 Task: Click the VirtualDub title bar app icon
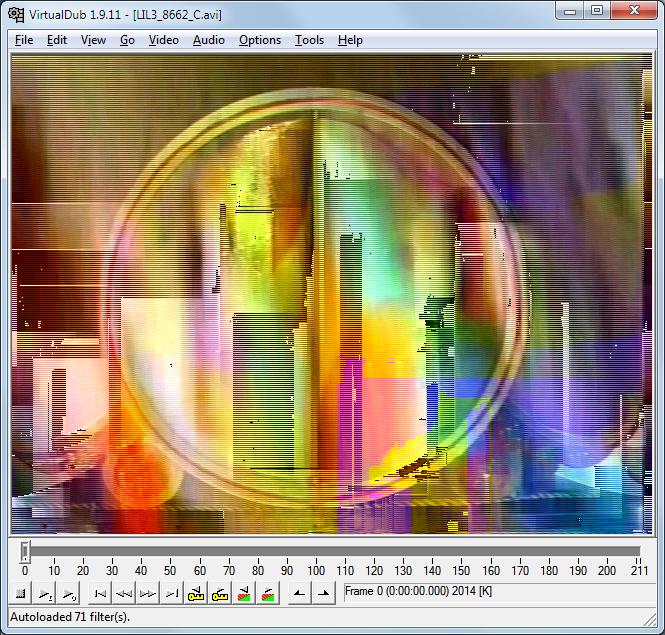(x=16, y=15)
